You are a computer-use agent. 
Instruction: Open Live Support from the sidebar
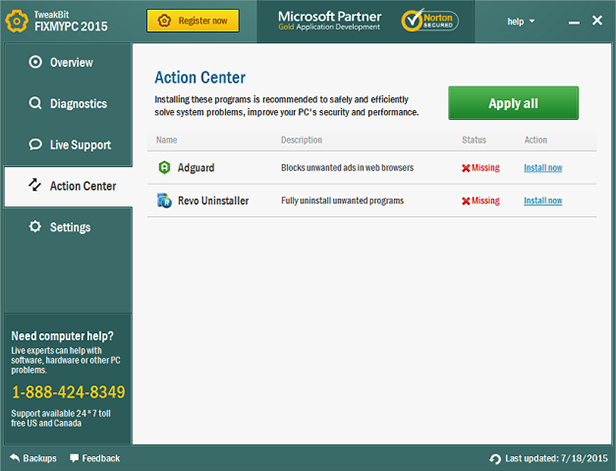tap(68, 145)
